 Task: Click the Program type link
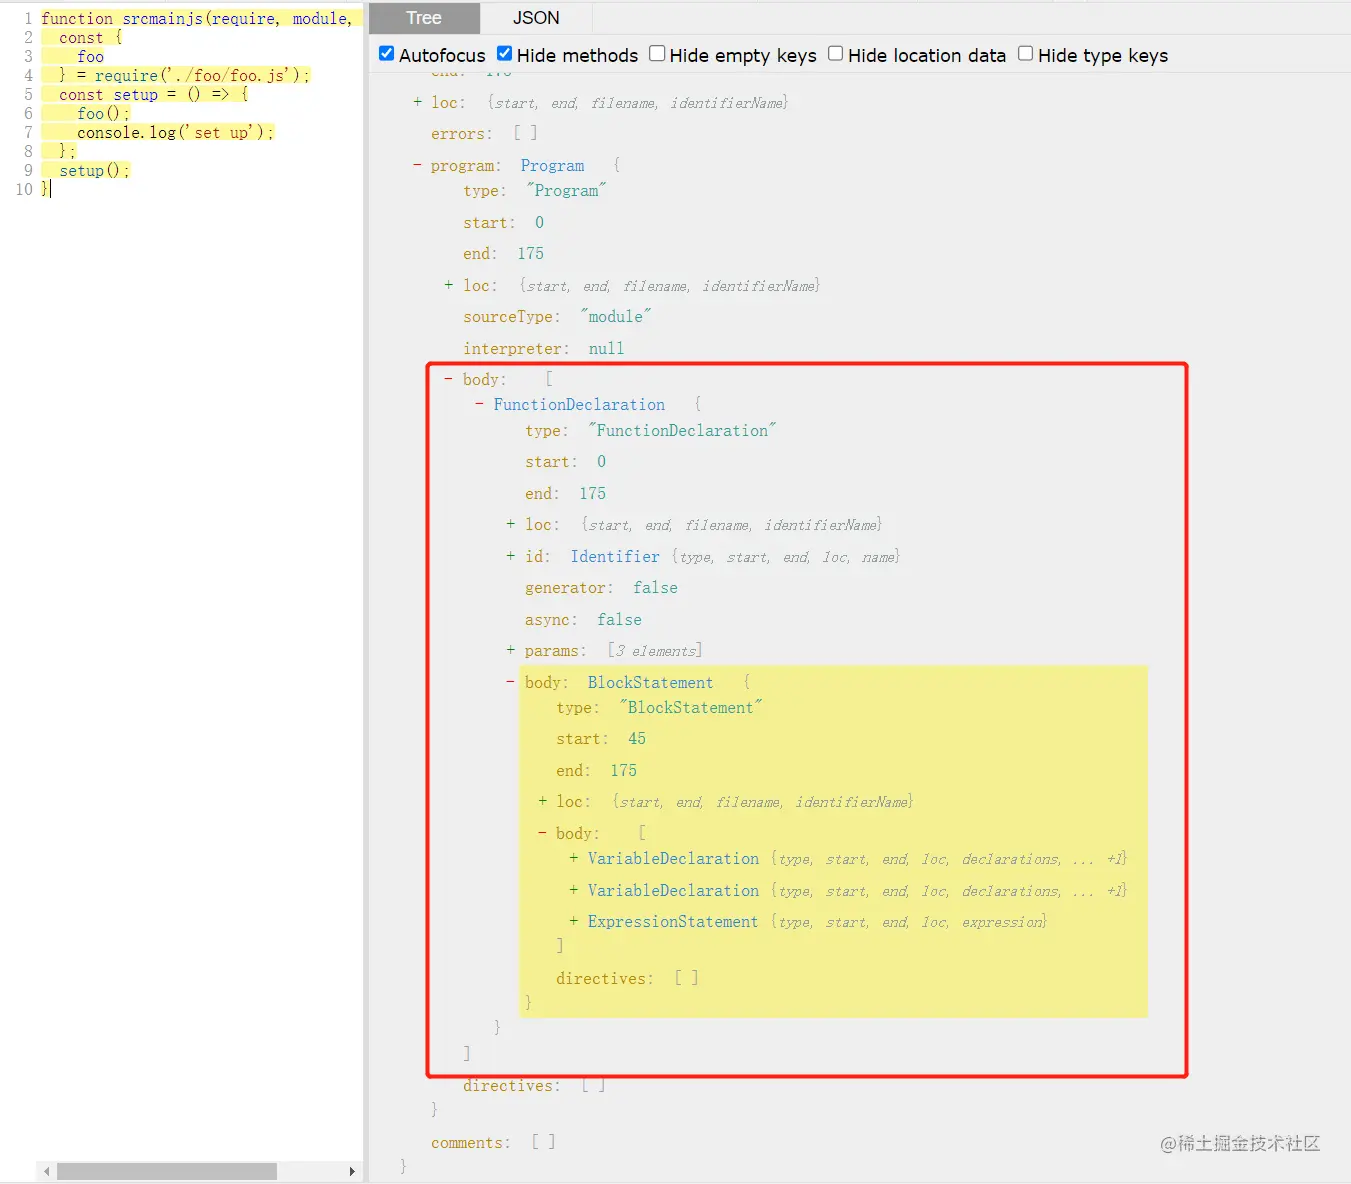552,165
